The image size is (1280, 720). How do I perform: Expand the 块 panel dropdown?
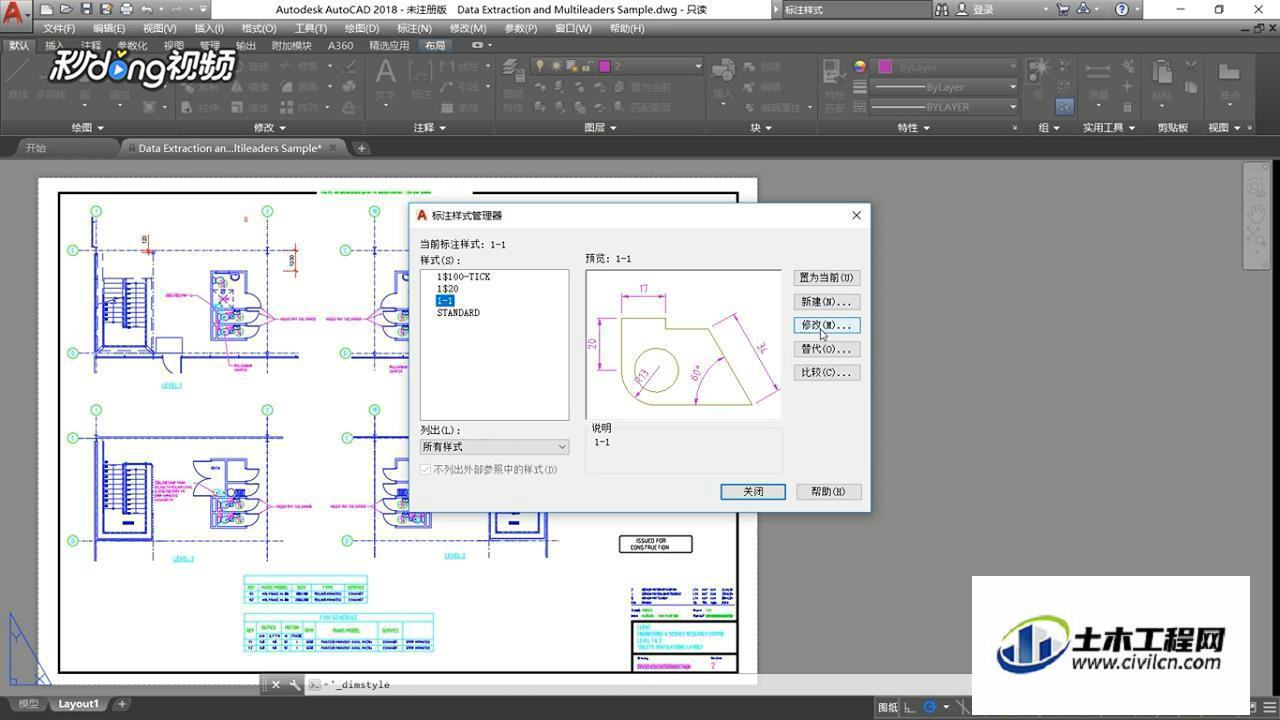click(760, 128)
